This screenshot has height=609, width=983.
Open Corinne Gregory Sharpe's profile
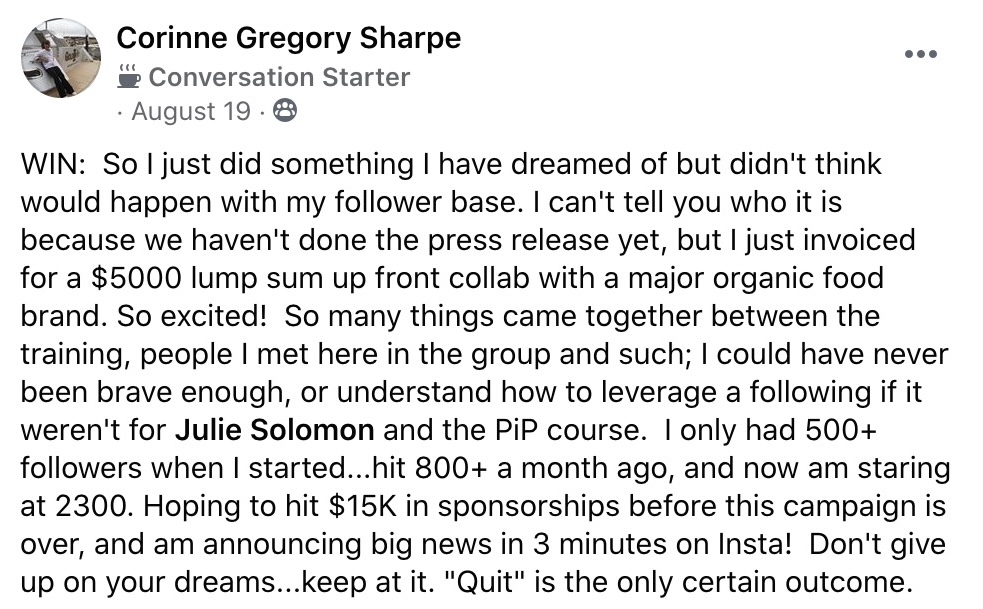288,38
